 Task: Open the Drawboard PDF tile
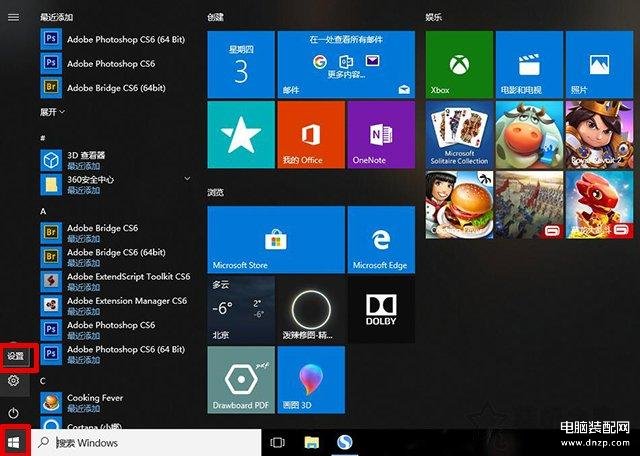(241, 380)
